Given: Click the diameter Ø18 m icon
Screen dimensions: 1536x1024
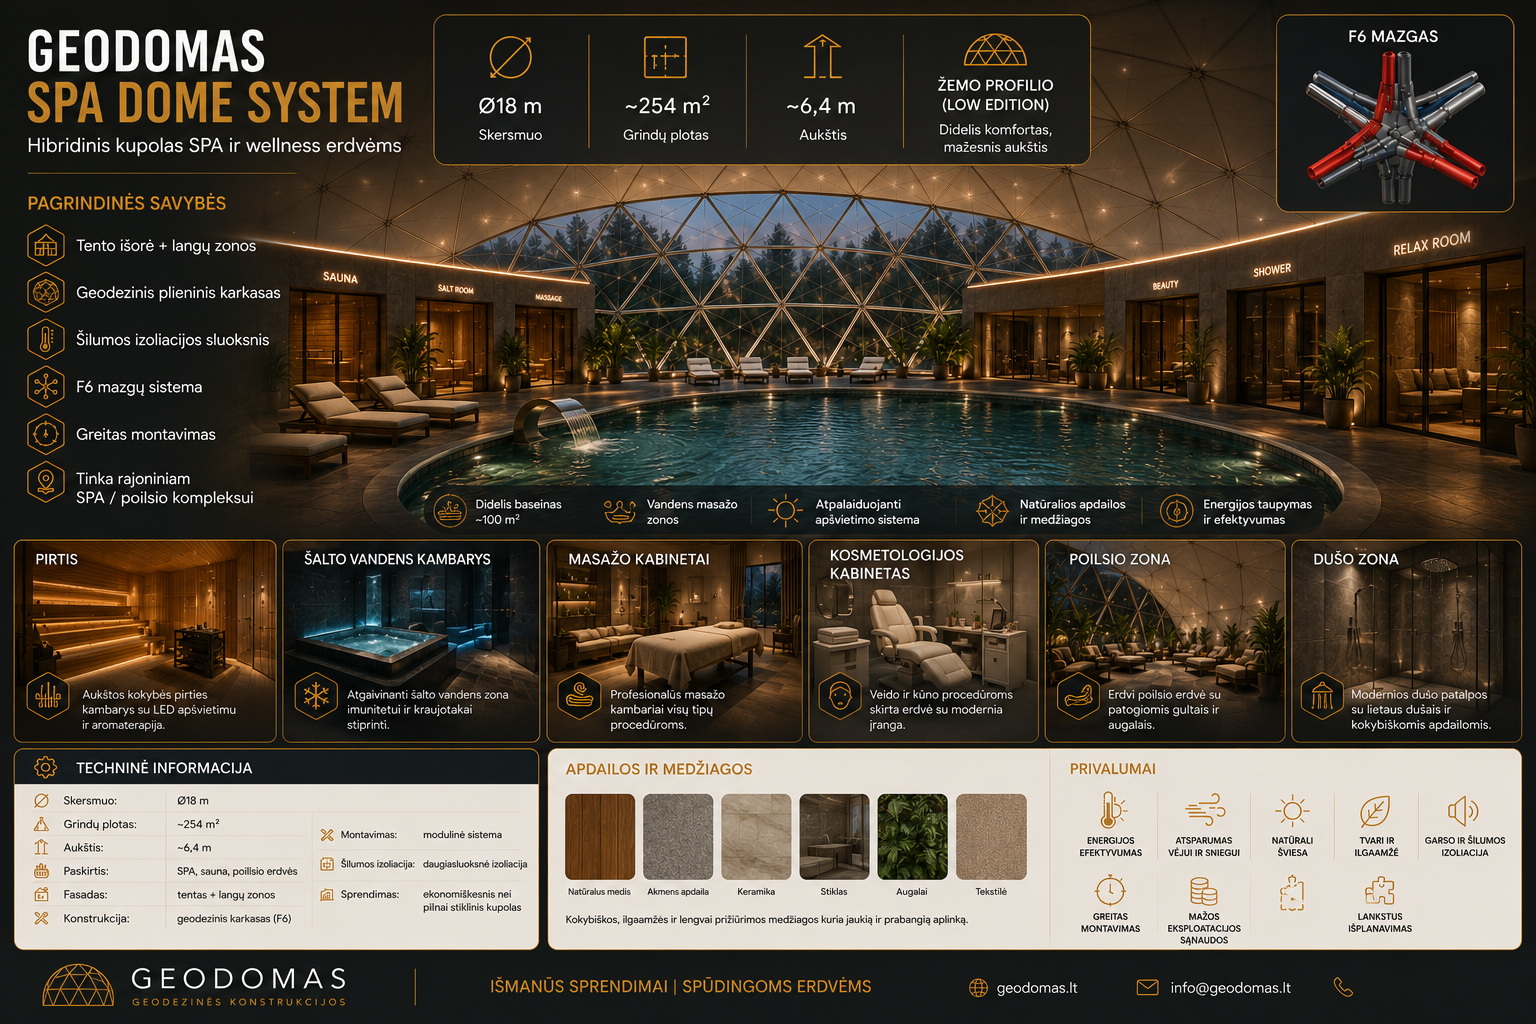Looking at the screenshot, I should (510, 57).
